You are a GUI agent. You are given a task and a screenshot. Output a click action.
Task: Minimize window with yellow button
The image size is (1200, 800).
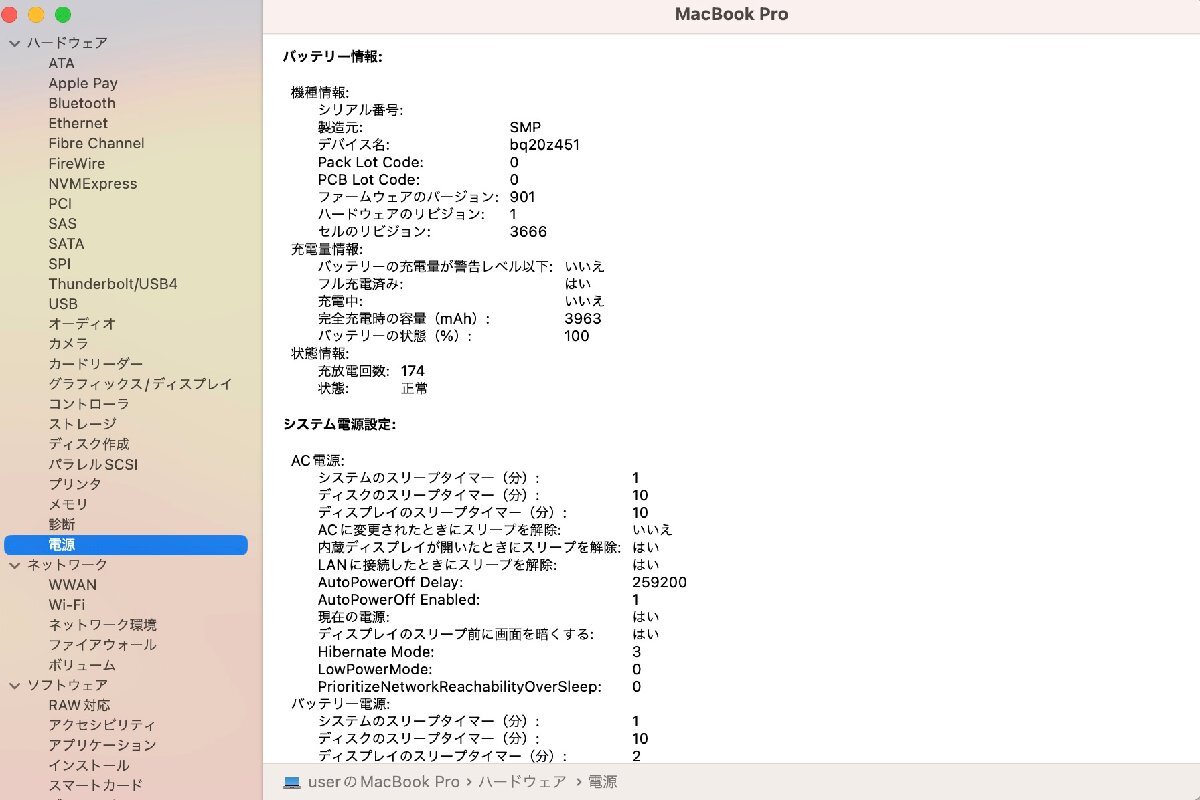click(36, 15)
